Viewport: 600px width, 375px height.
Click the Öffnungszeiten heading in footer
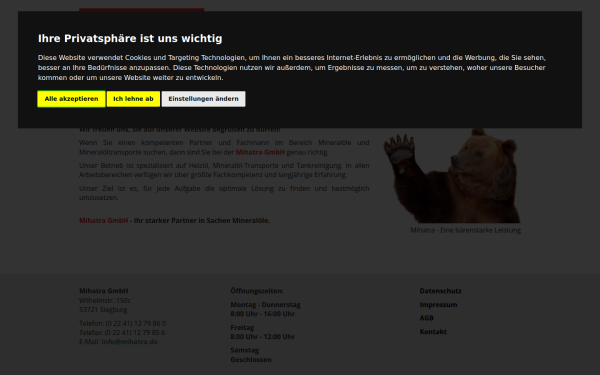pyautogui.click(x=257, y=291)
